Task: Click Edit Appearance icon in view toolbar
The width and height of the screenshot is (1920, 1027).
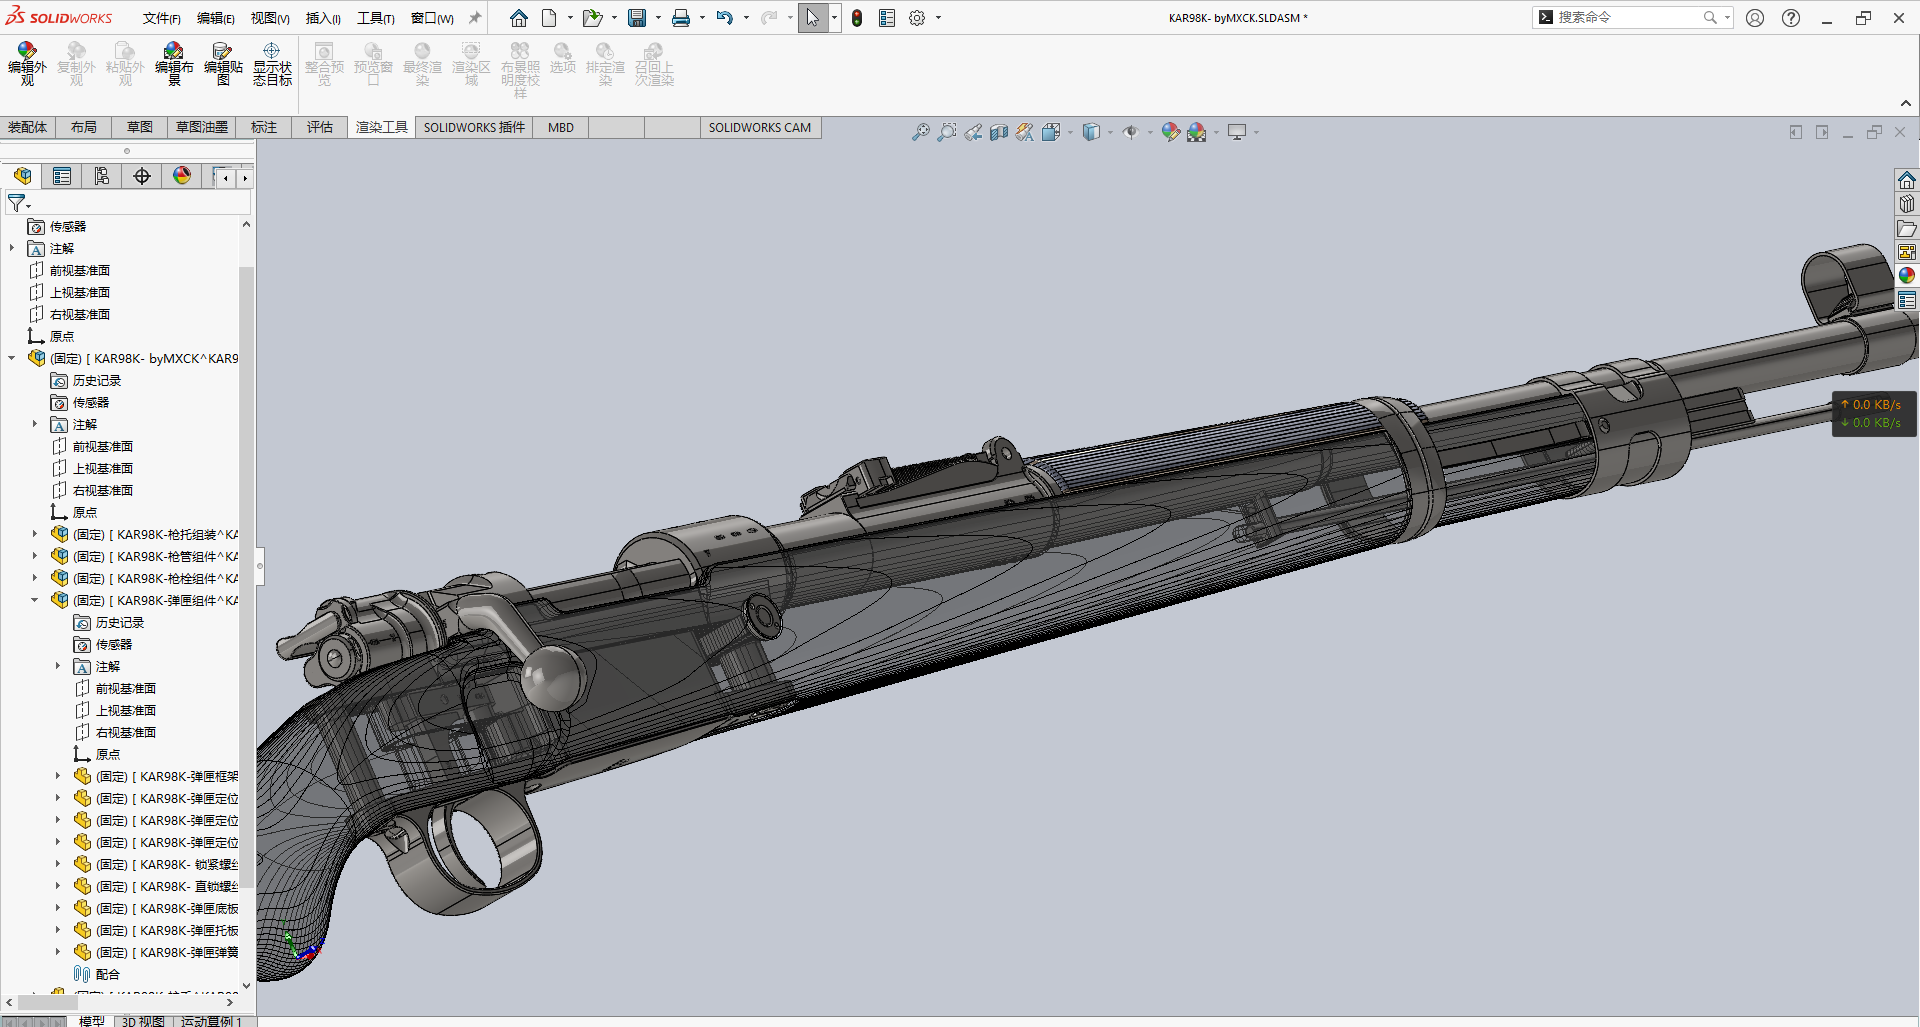Action: [1170, 132]
